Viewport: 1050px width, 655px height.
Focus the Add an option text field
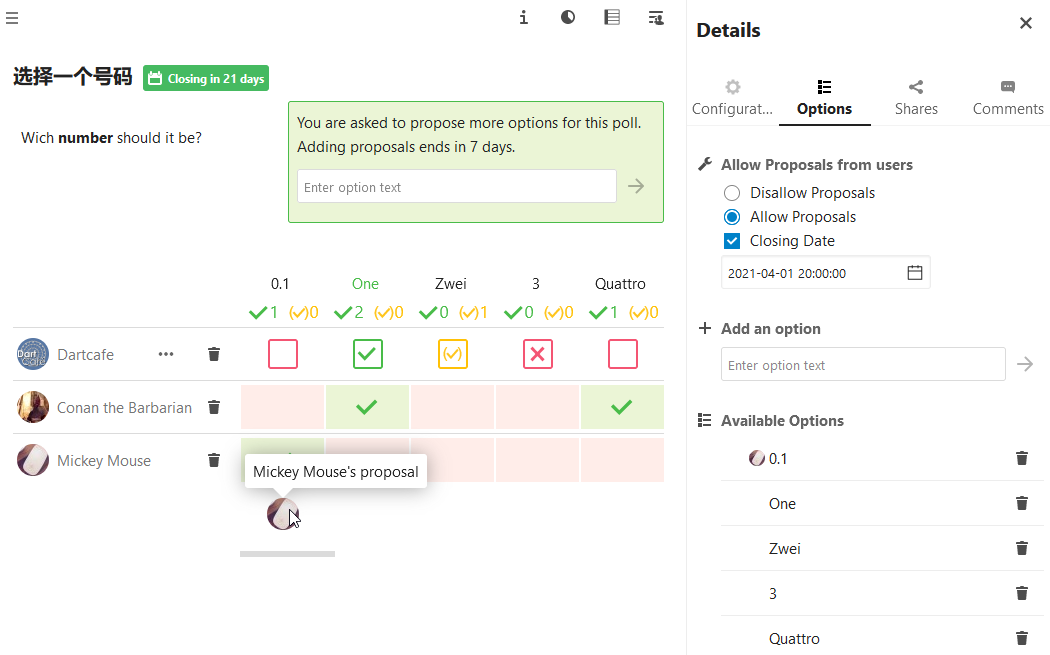(863, 364)
